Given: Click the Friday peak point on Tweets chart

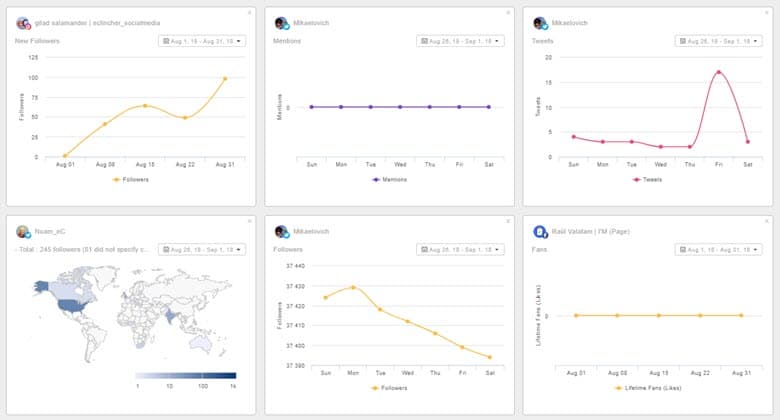Looking at the screenshot, I should tap(718, 72).
